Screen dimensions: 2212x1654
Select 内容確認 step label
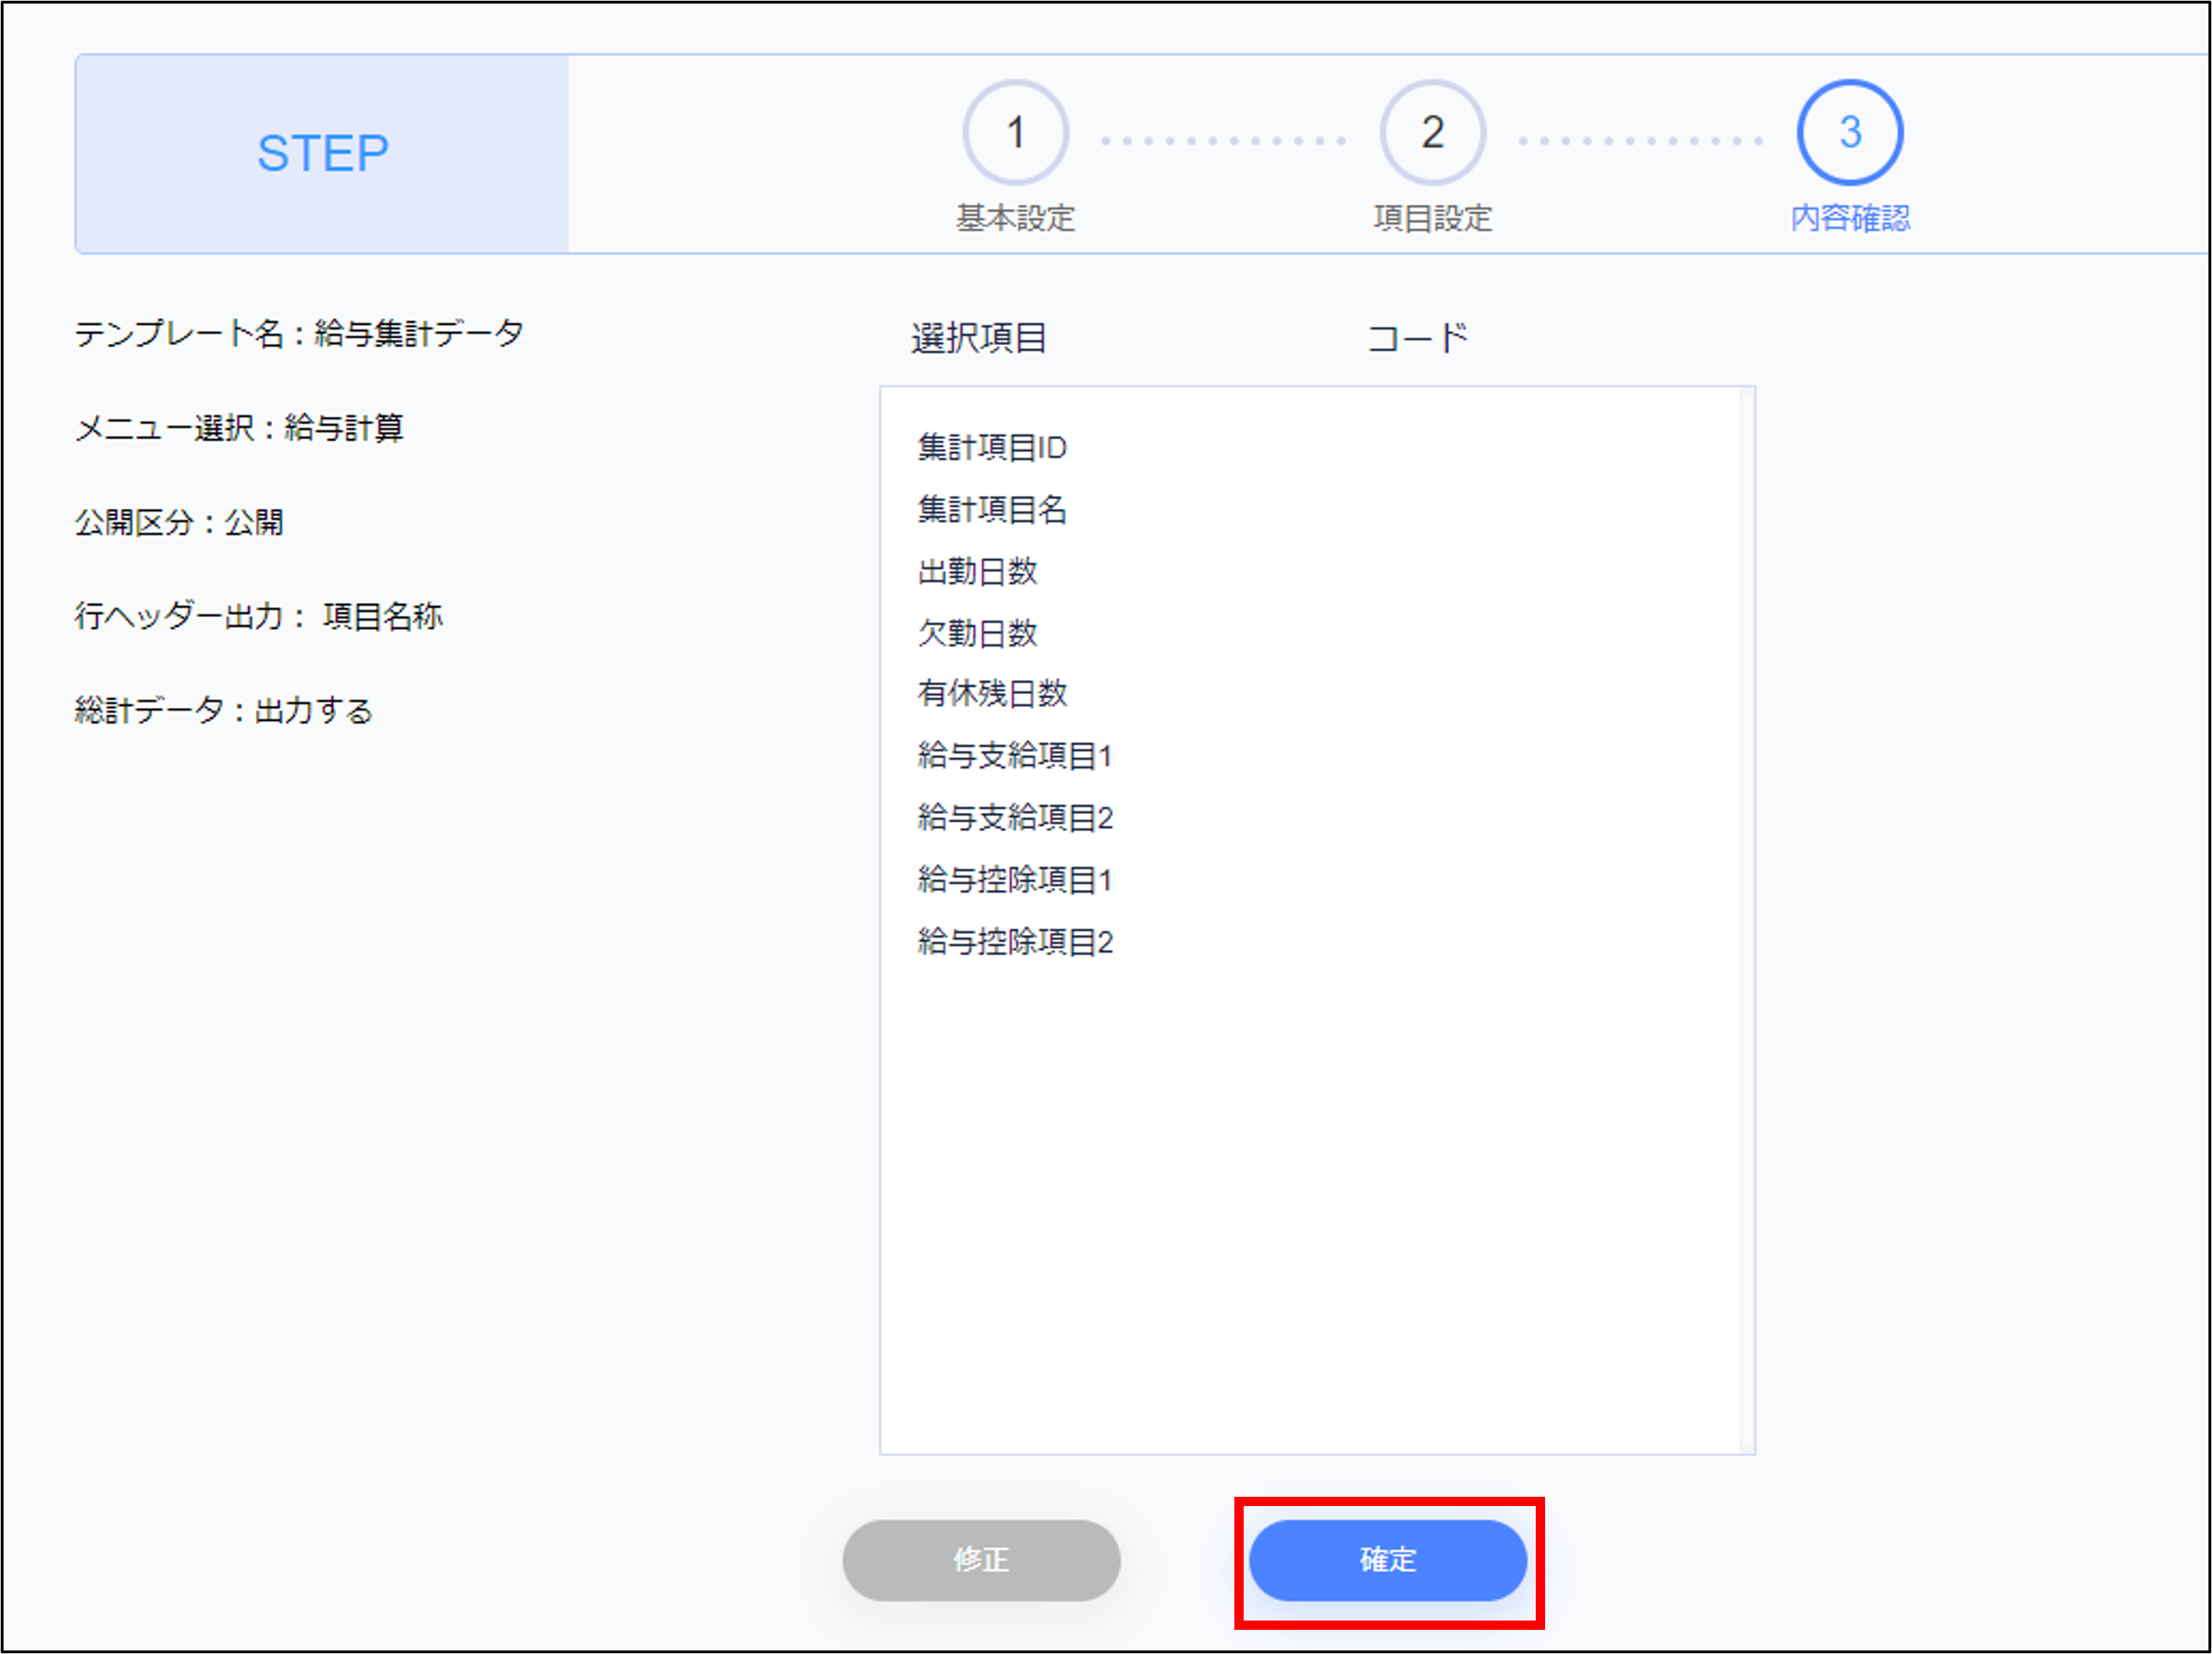(1849, 217)
